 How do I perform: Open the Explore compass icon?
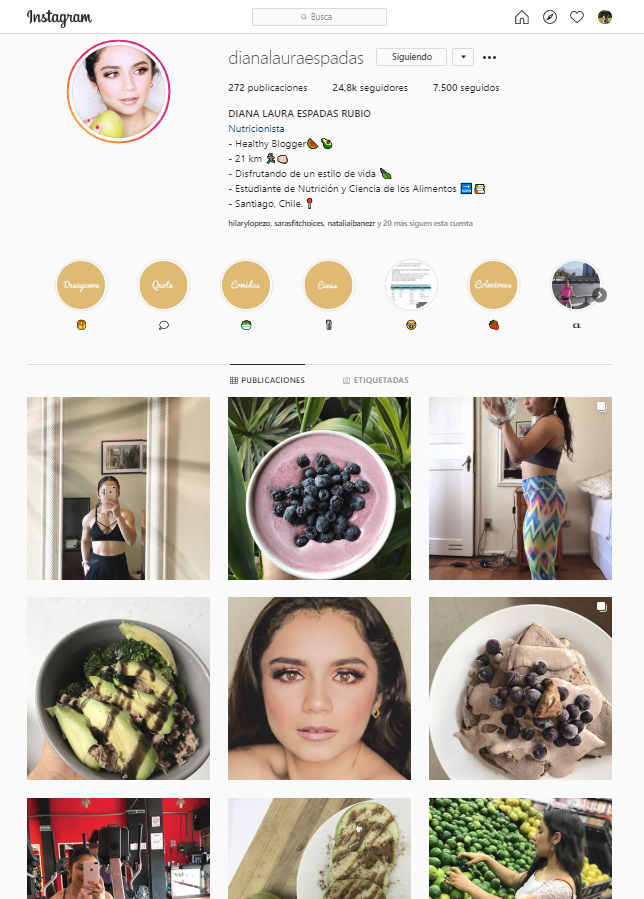tap(549, 17)
